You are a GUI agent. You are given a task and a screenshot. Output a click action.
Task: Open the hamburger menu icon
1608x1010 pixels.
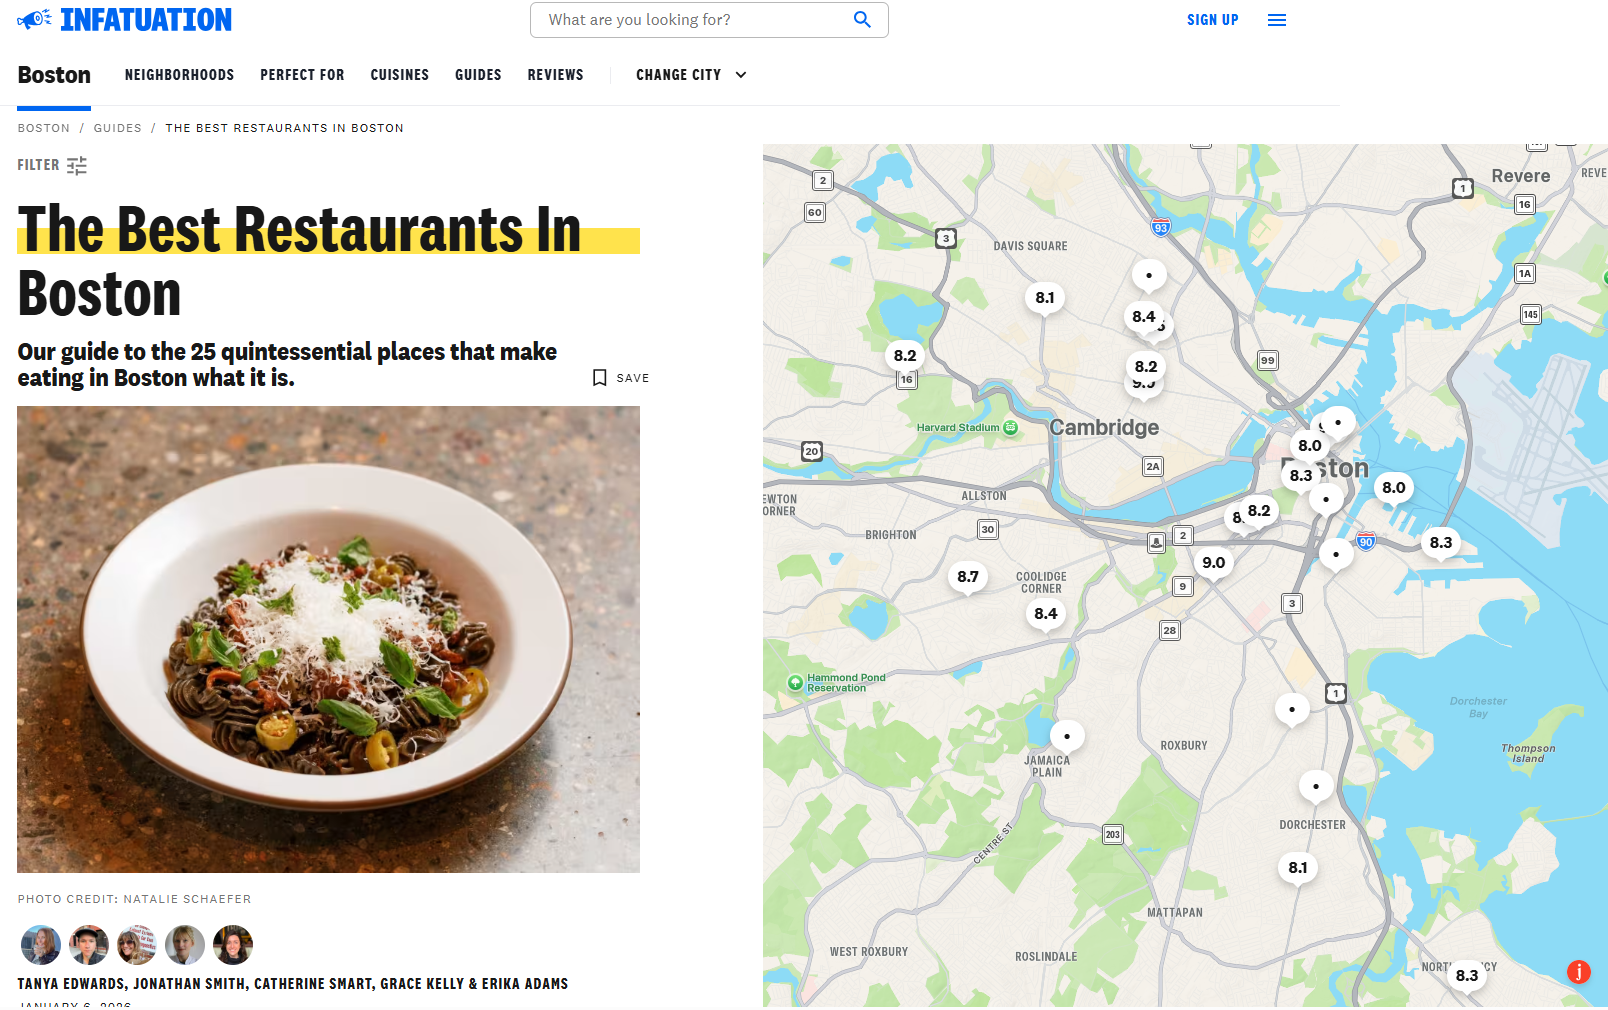[1277, 20]
